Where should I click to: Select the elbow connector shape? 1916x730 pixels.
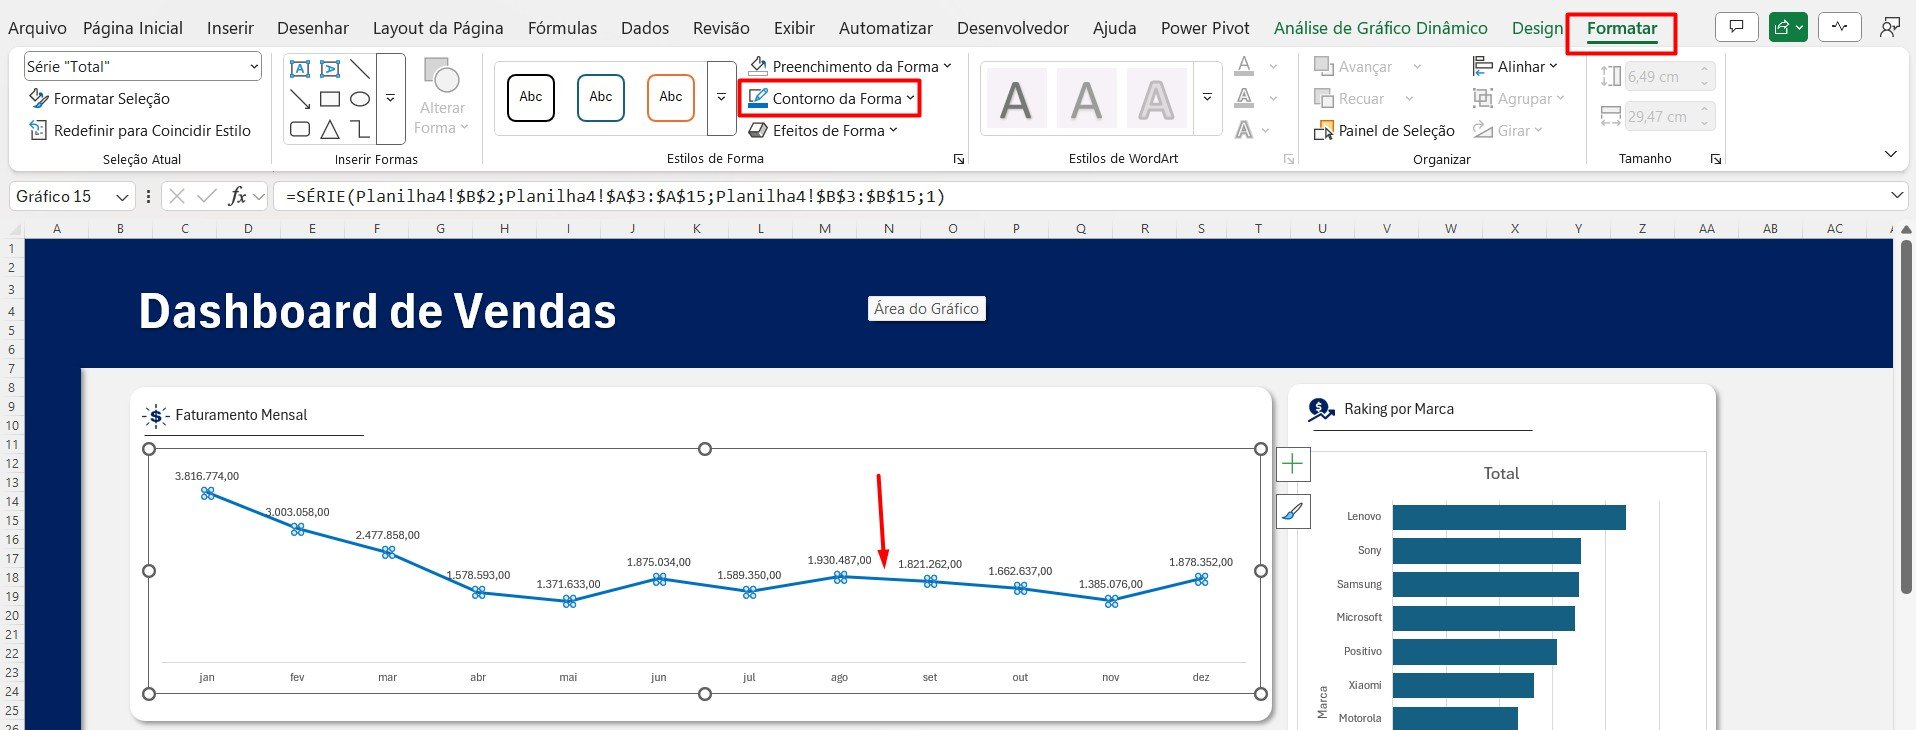click(360, 129)
